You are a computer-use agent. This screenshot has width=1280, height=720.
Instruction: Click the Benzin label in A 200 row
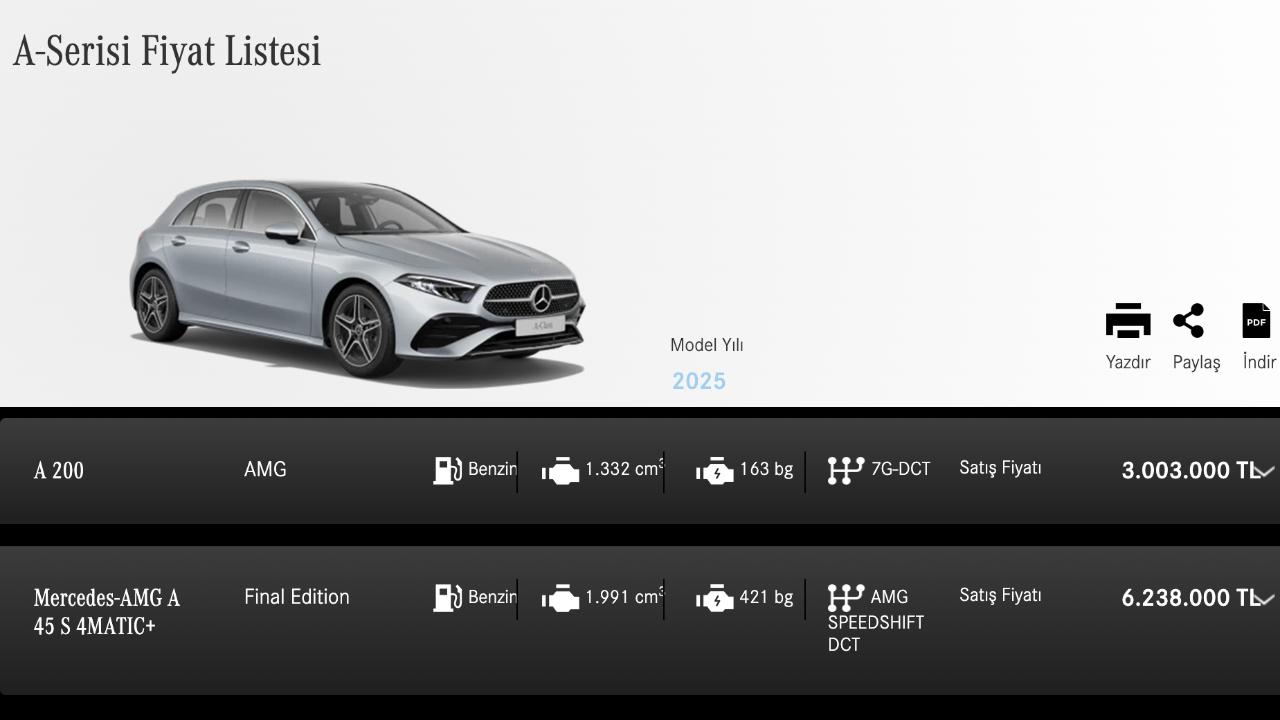coord(492,469)
